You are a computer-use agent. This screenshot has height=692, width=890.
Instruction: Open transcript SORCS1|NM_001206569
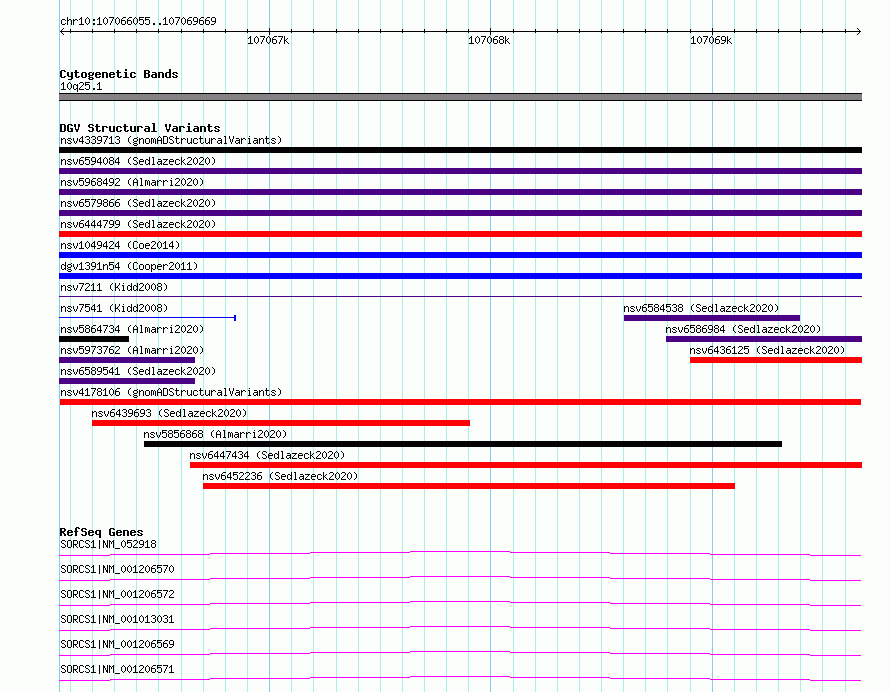pyautogui.click(x=117, y=644)
